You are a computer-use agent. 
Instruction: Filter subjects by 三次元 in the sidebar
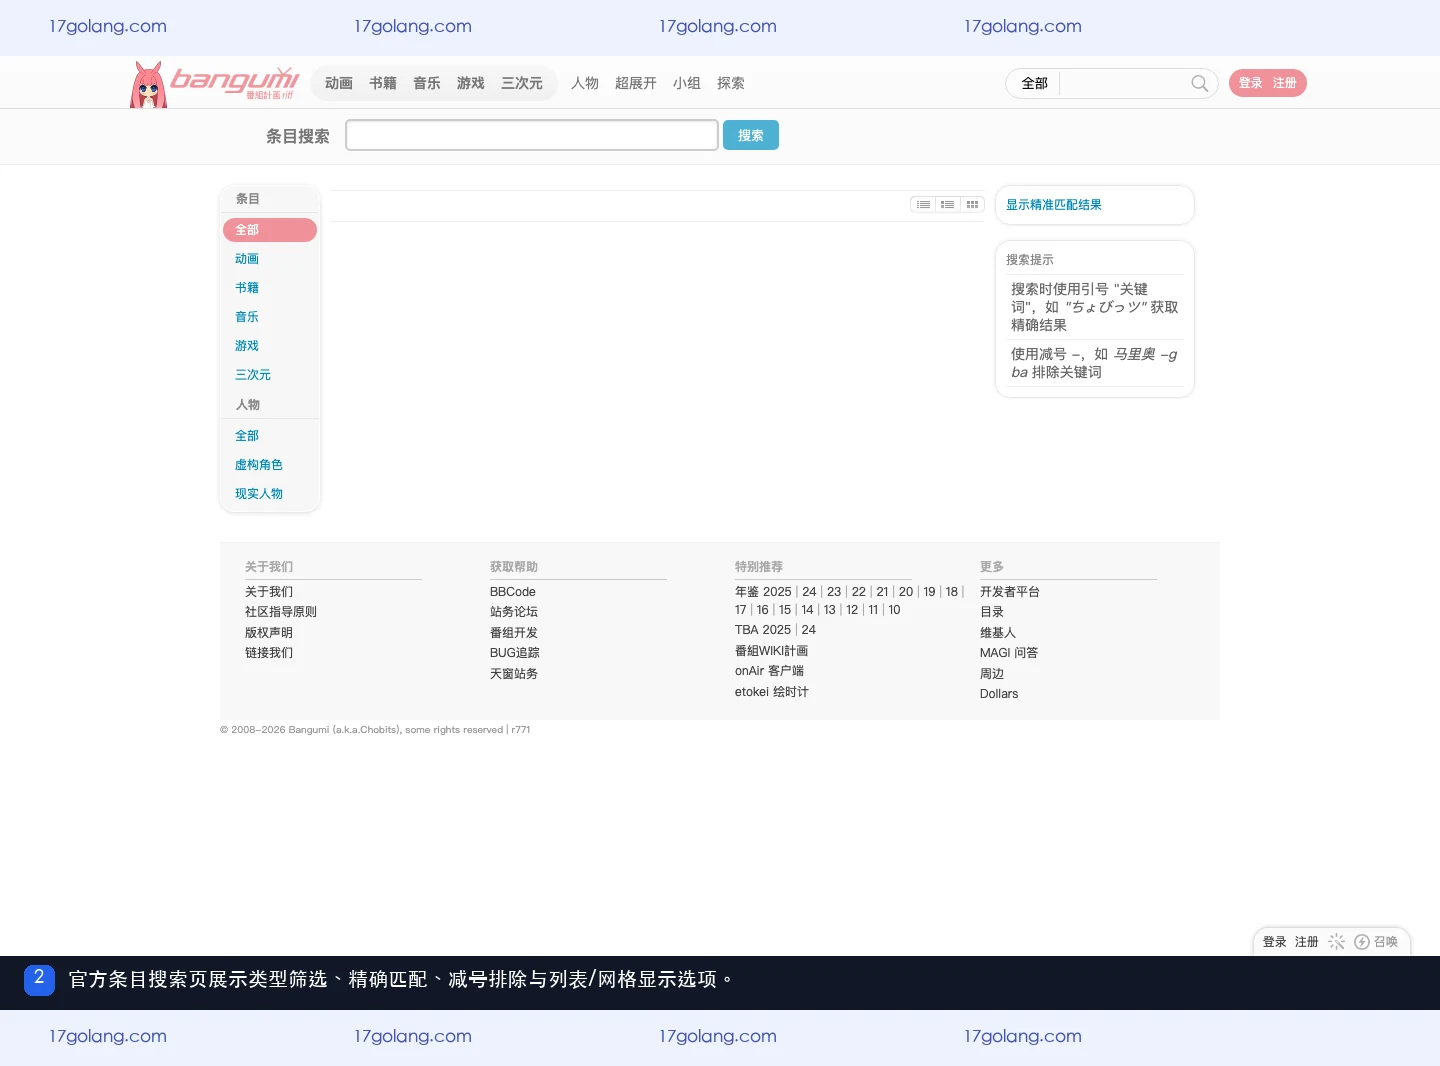pyautogui.click(x=253, y=375)
